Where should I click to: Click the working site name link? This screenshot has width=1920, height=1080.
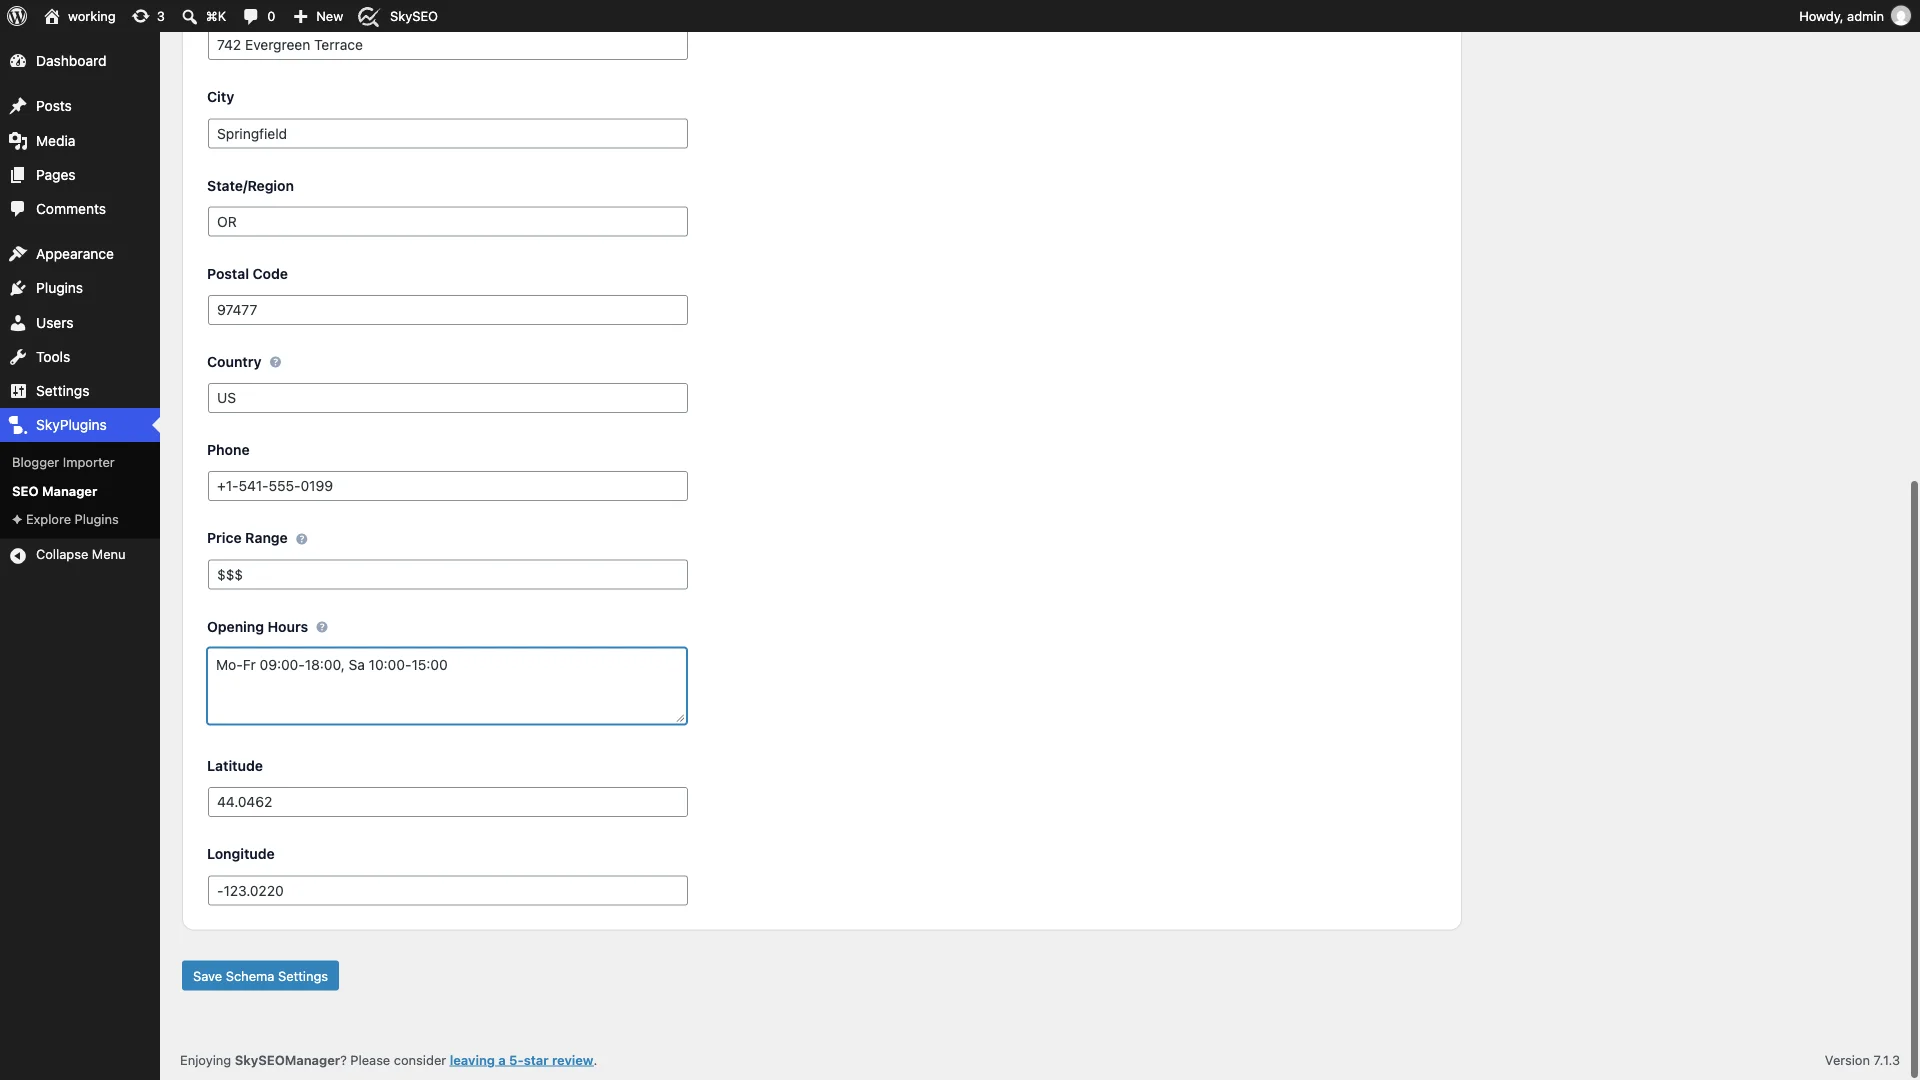pyautogui.click(x=91, y=16)
